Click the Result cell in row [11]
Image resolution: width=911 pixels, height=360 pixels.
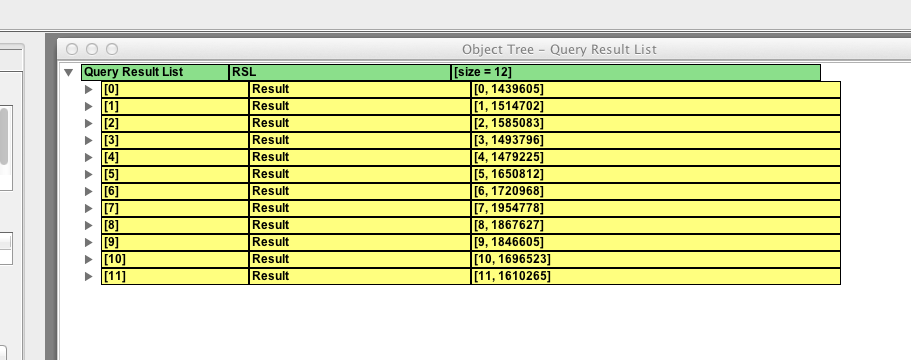(360, 276)
